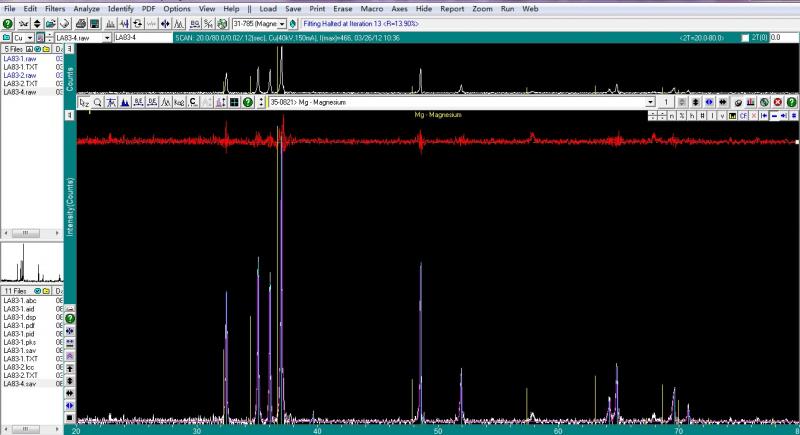The image size is (800, 435).
Task: Select the zoom magnifier tool in floating toolbar
Action: tap(97, 102)
